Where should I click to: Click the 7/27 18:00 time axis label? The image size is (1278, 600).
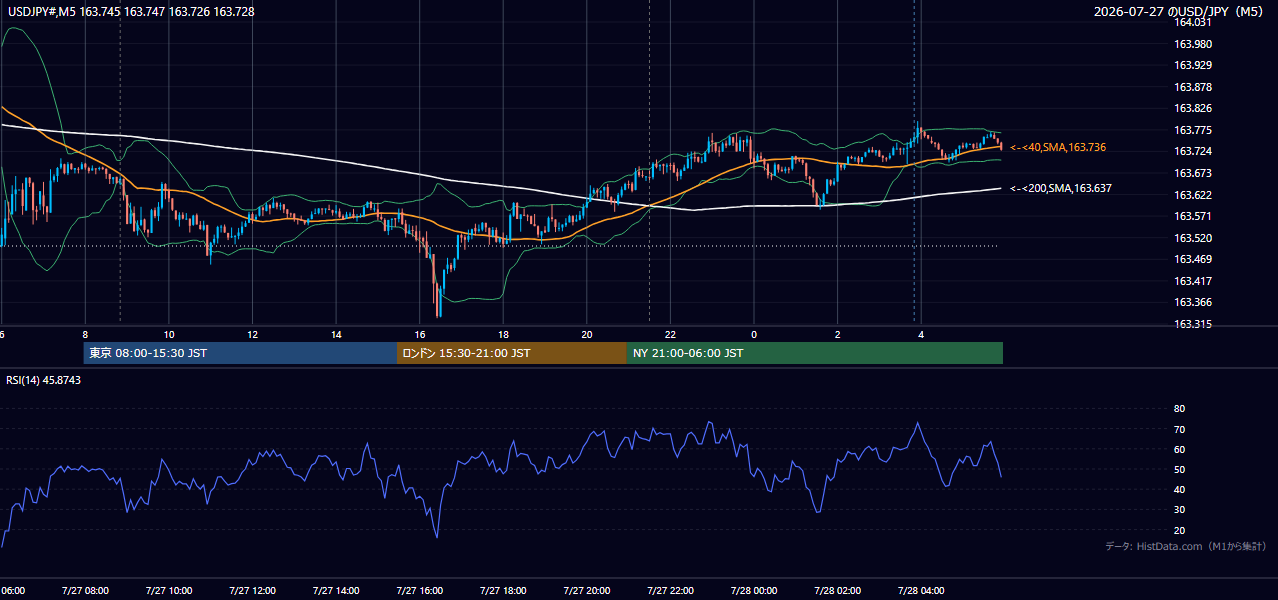[x=503, y=590]
